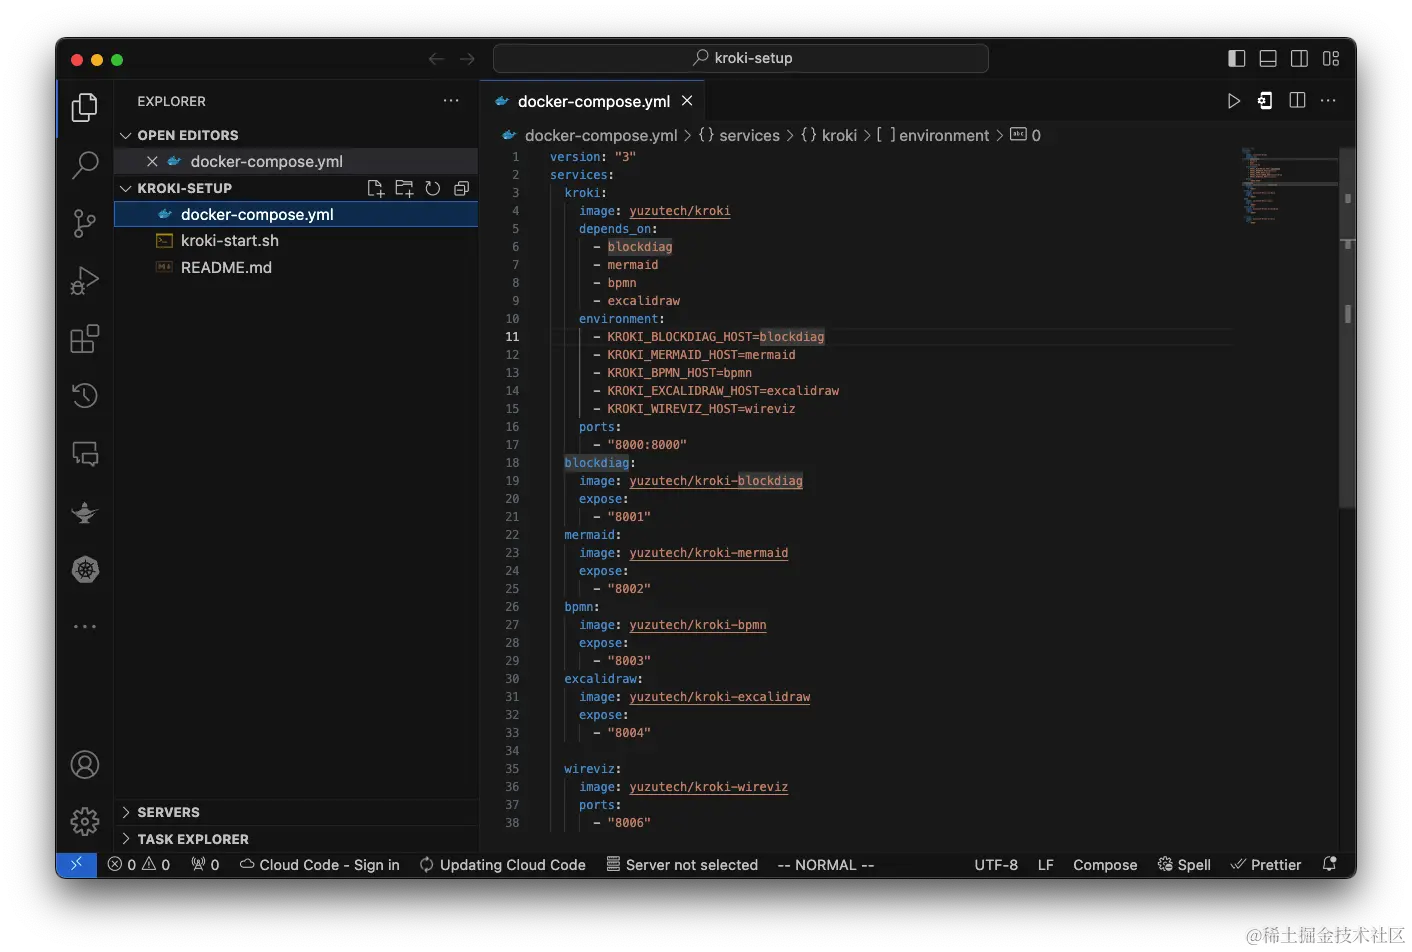The width and height of the screenshot is (1412, 952).
Task: Customize editor layout
Action: (x=1331, y=59)
